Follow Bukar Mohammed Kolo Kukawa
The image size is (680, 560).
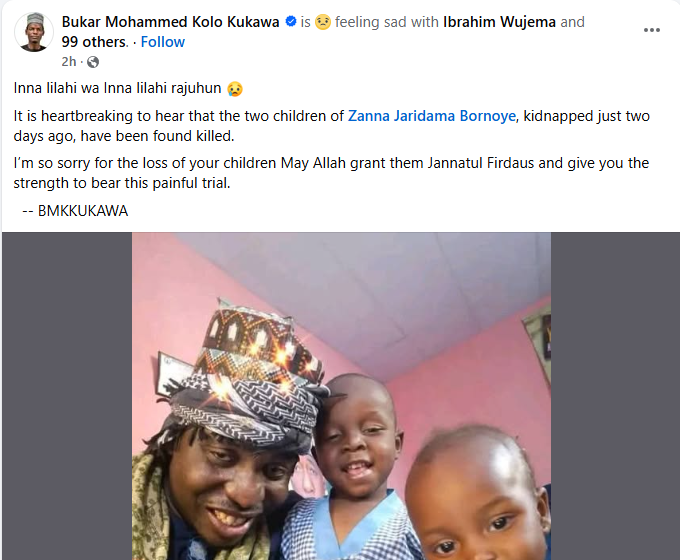tap(163, 42)
